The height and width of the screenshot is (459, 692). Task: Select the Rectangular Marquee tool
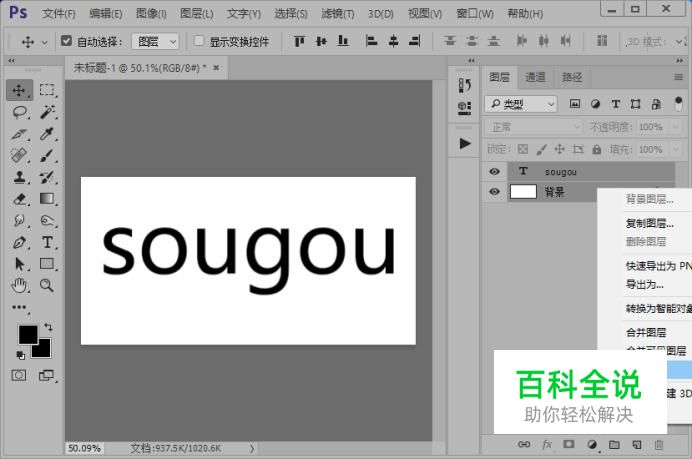(47, 90)
